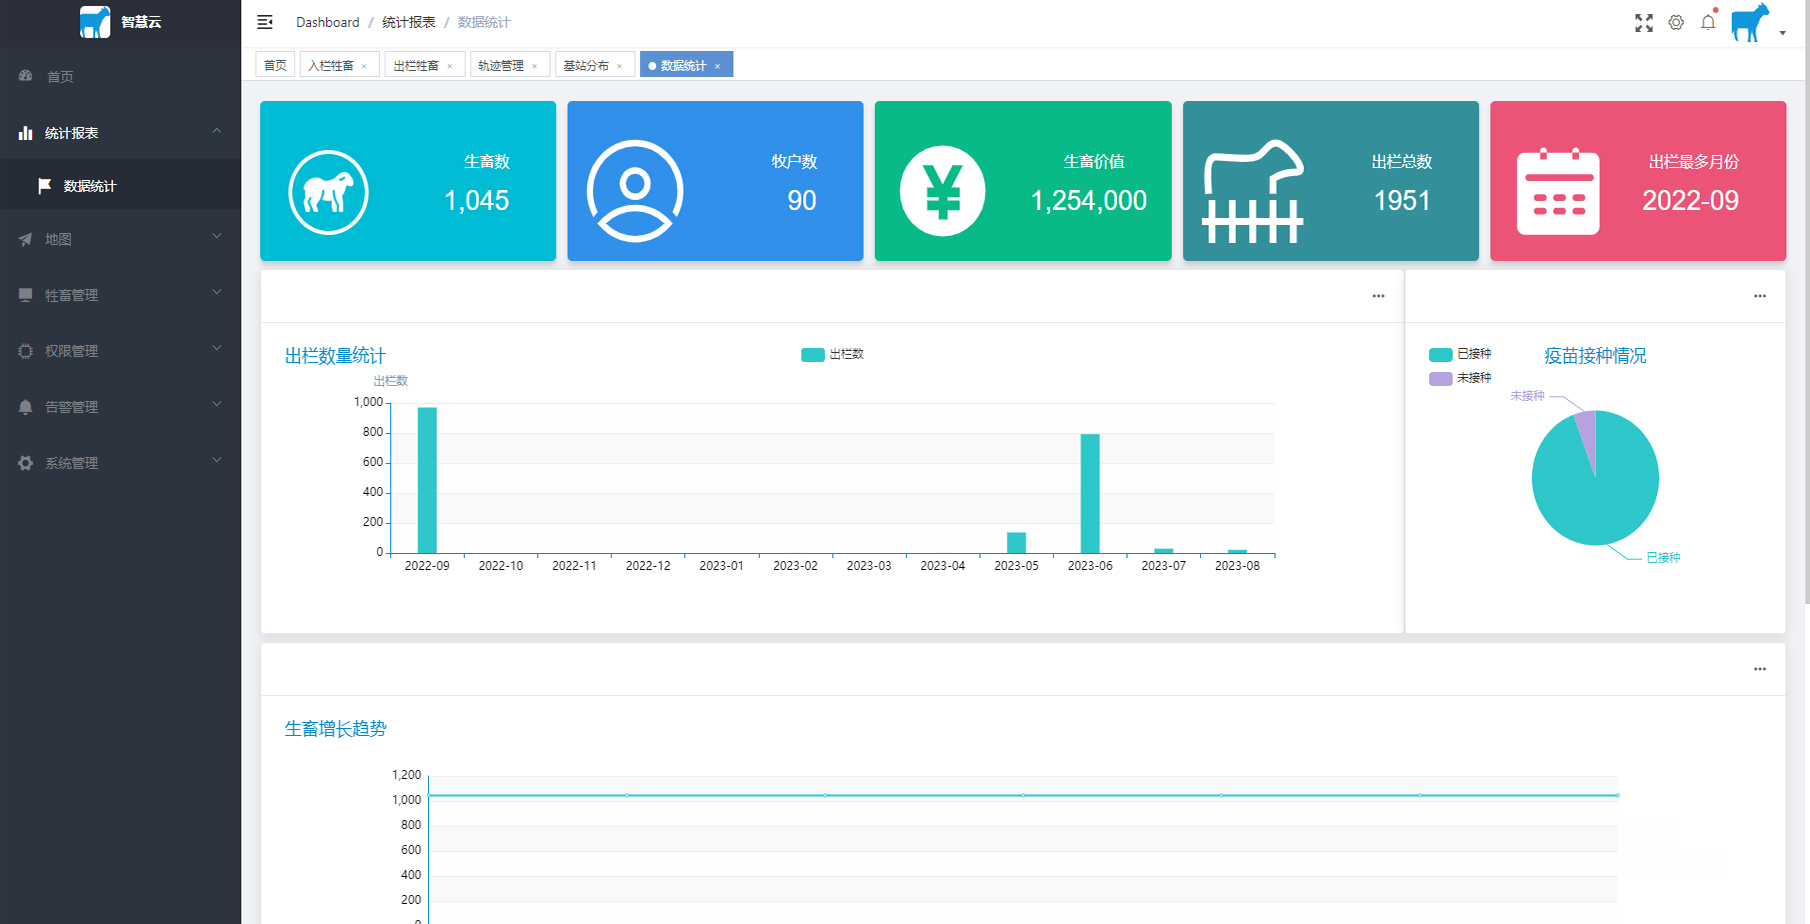Collapse the 统计报表 sidebar menu

pos(120,133)
